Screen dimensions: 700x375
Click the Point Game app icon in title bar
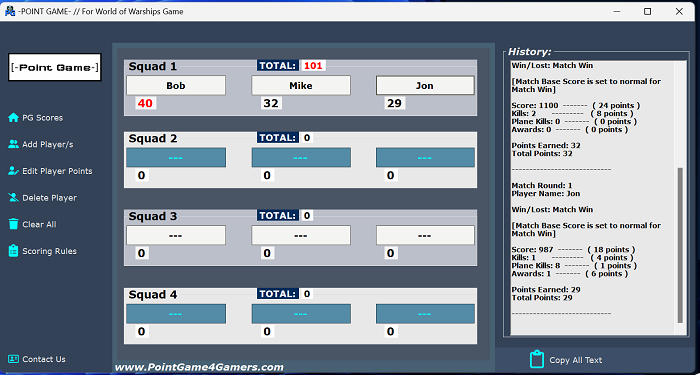click(9, 12)
